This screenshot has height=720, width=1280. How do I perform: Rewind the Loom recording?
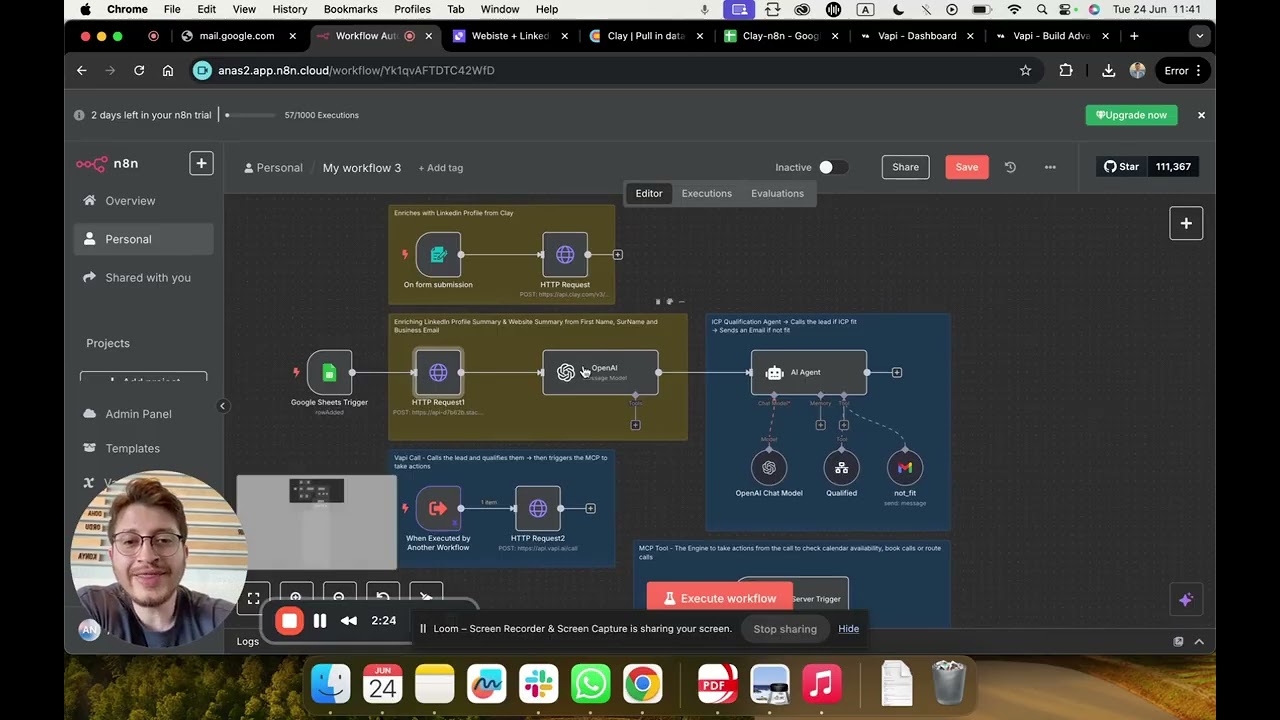point(349,621)
